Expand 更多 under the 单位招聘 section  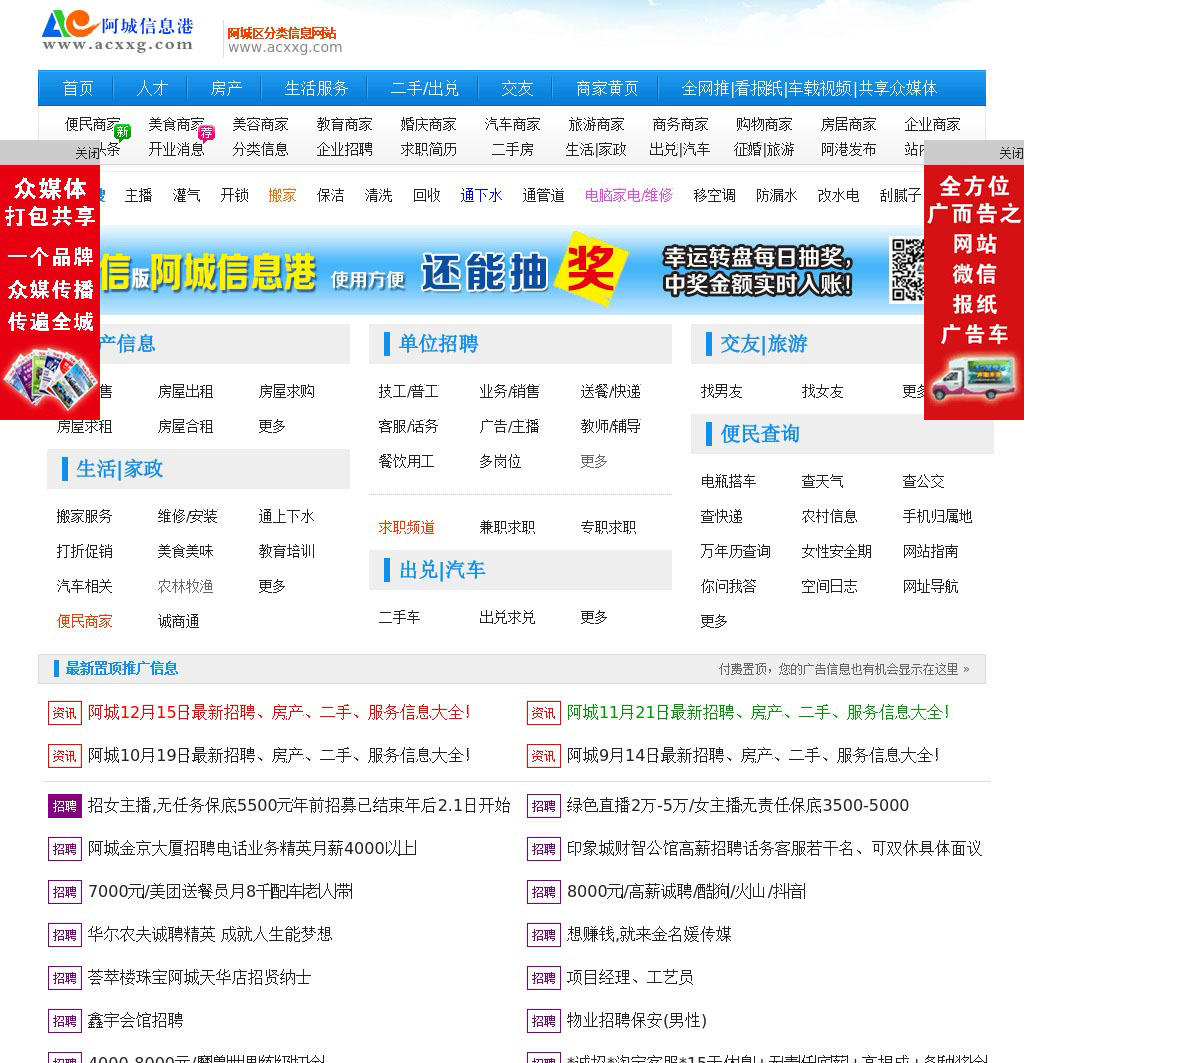click(x=594, y=461)
